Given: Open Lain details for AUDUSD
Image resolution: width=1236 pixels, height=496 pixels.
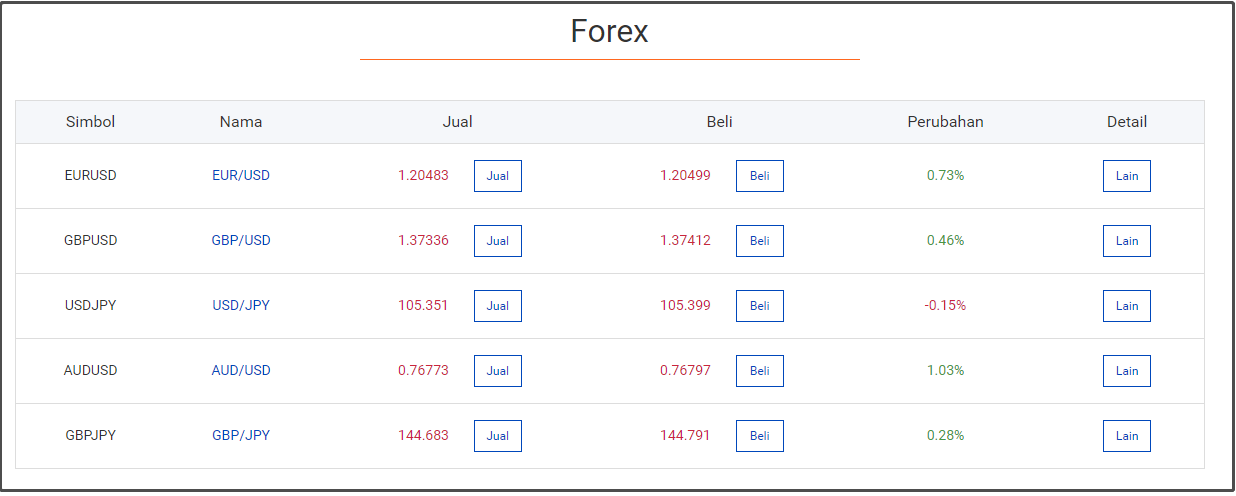Looking at the screenshot, I should (1126, 371).
